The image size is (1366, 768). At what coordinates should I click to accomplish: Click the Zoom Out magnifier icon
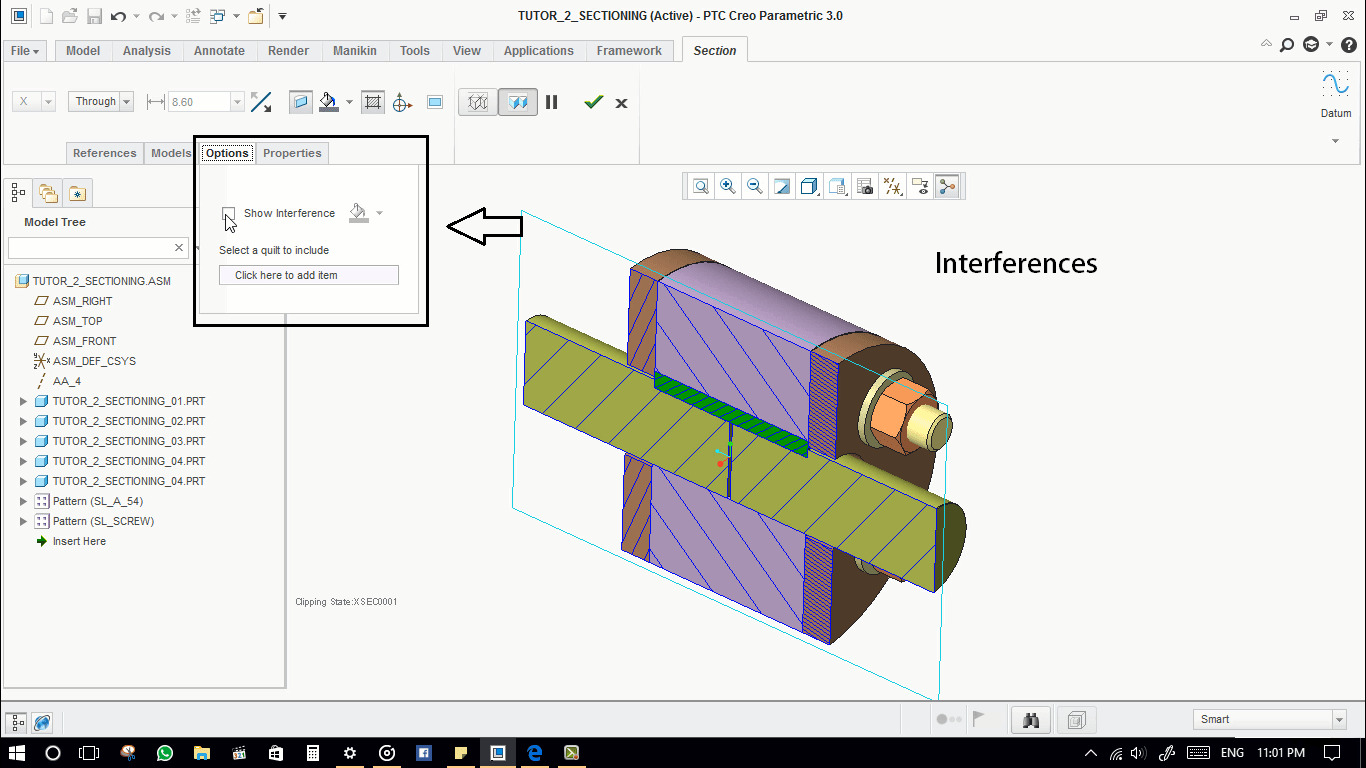tap(755, 186)
